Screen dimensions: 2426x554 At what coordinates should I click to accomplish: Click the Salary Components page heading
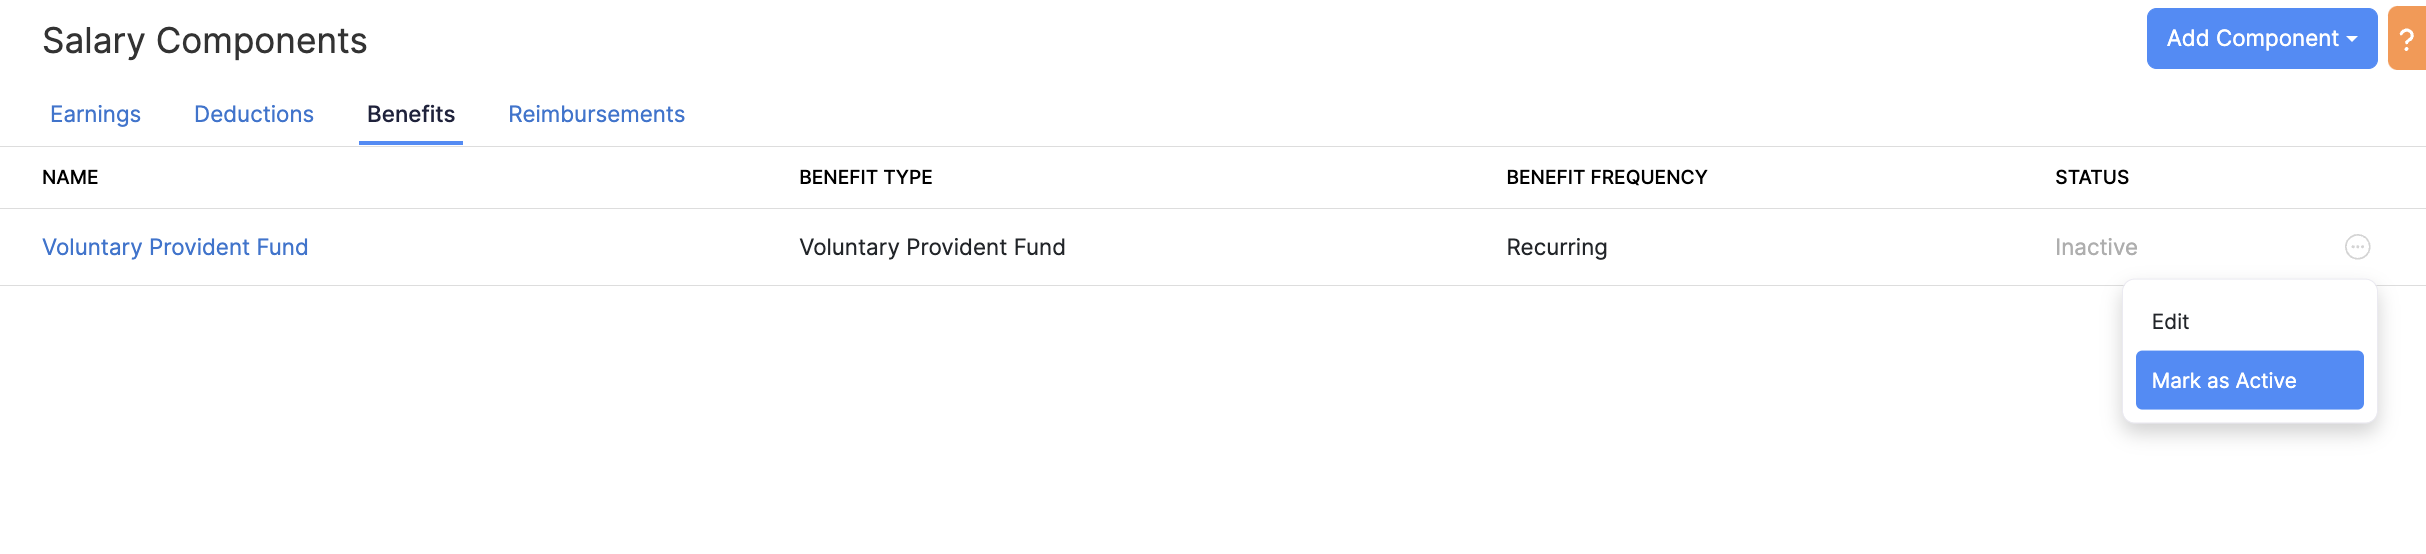tap(205, 41)
